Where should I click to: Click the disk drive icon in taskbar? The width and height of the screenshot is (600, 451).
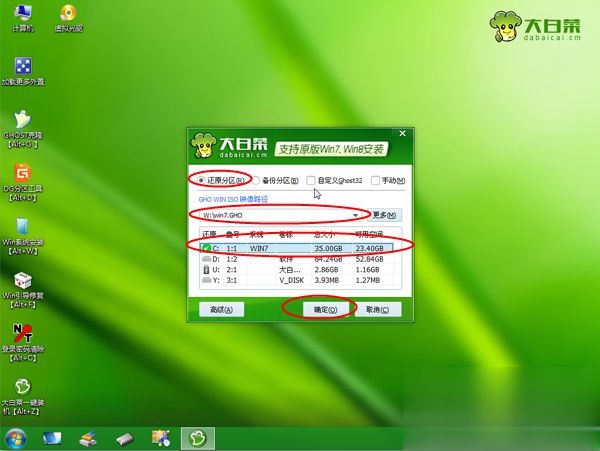coord(125,439)
